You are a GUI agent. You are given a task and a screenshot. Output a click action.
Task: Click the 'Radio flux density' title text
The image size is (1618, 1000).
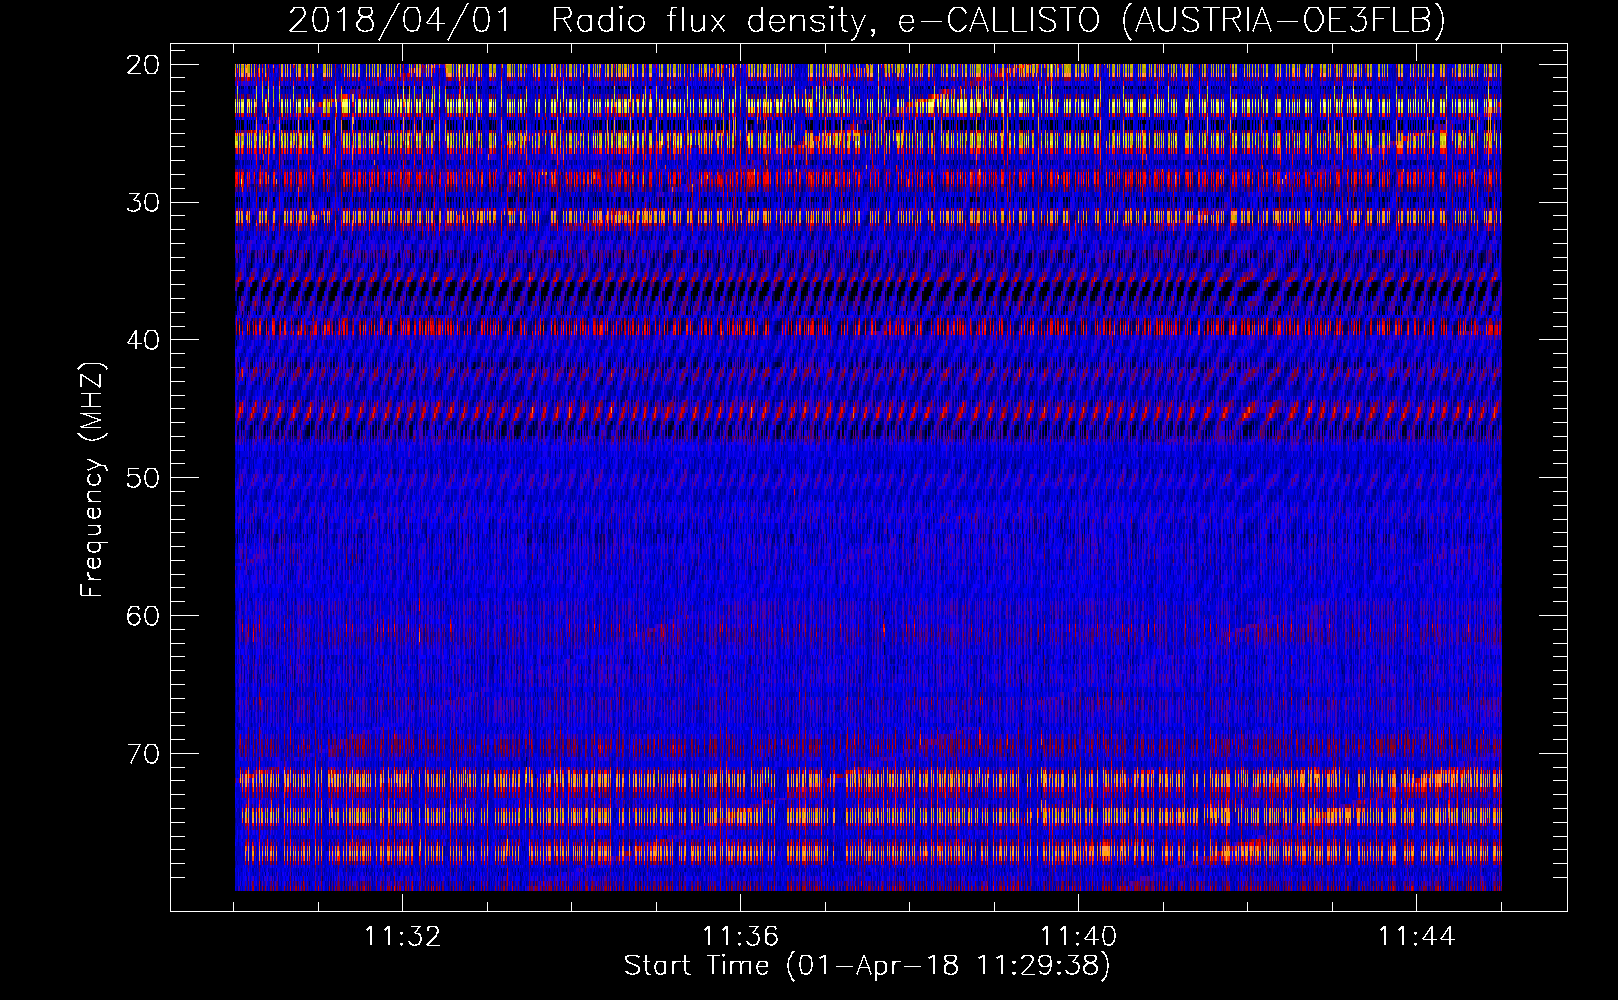click(708, 20)
